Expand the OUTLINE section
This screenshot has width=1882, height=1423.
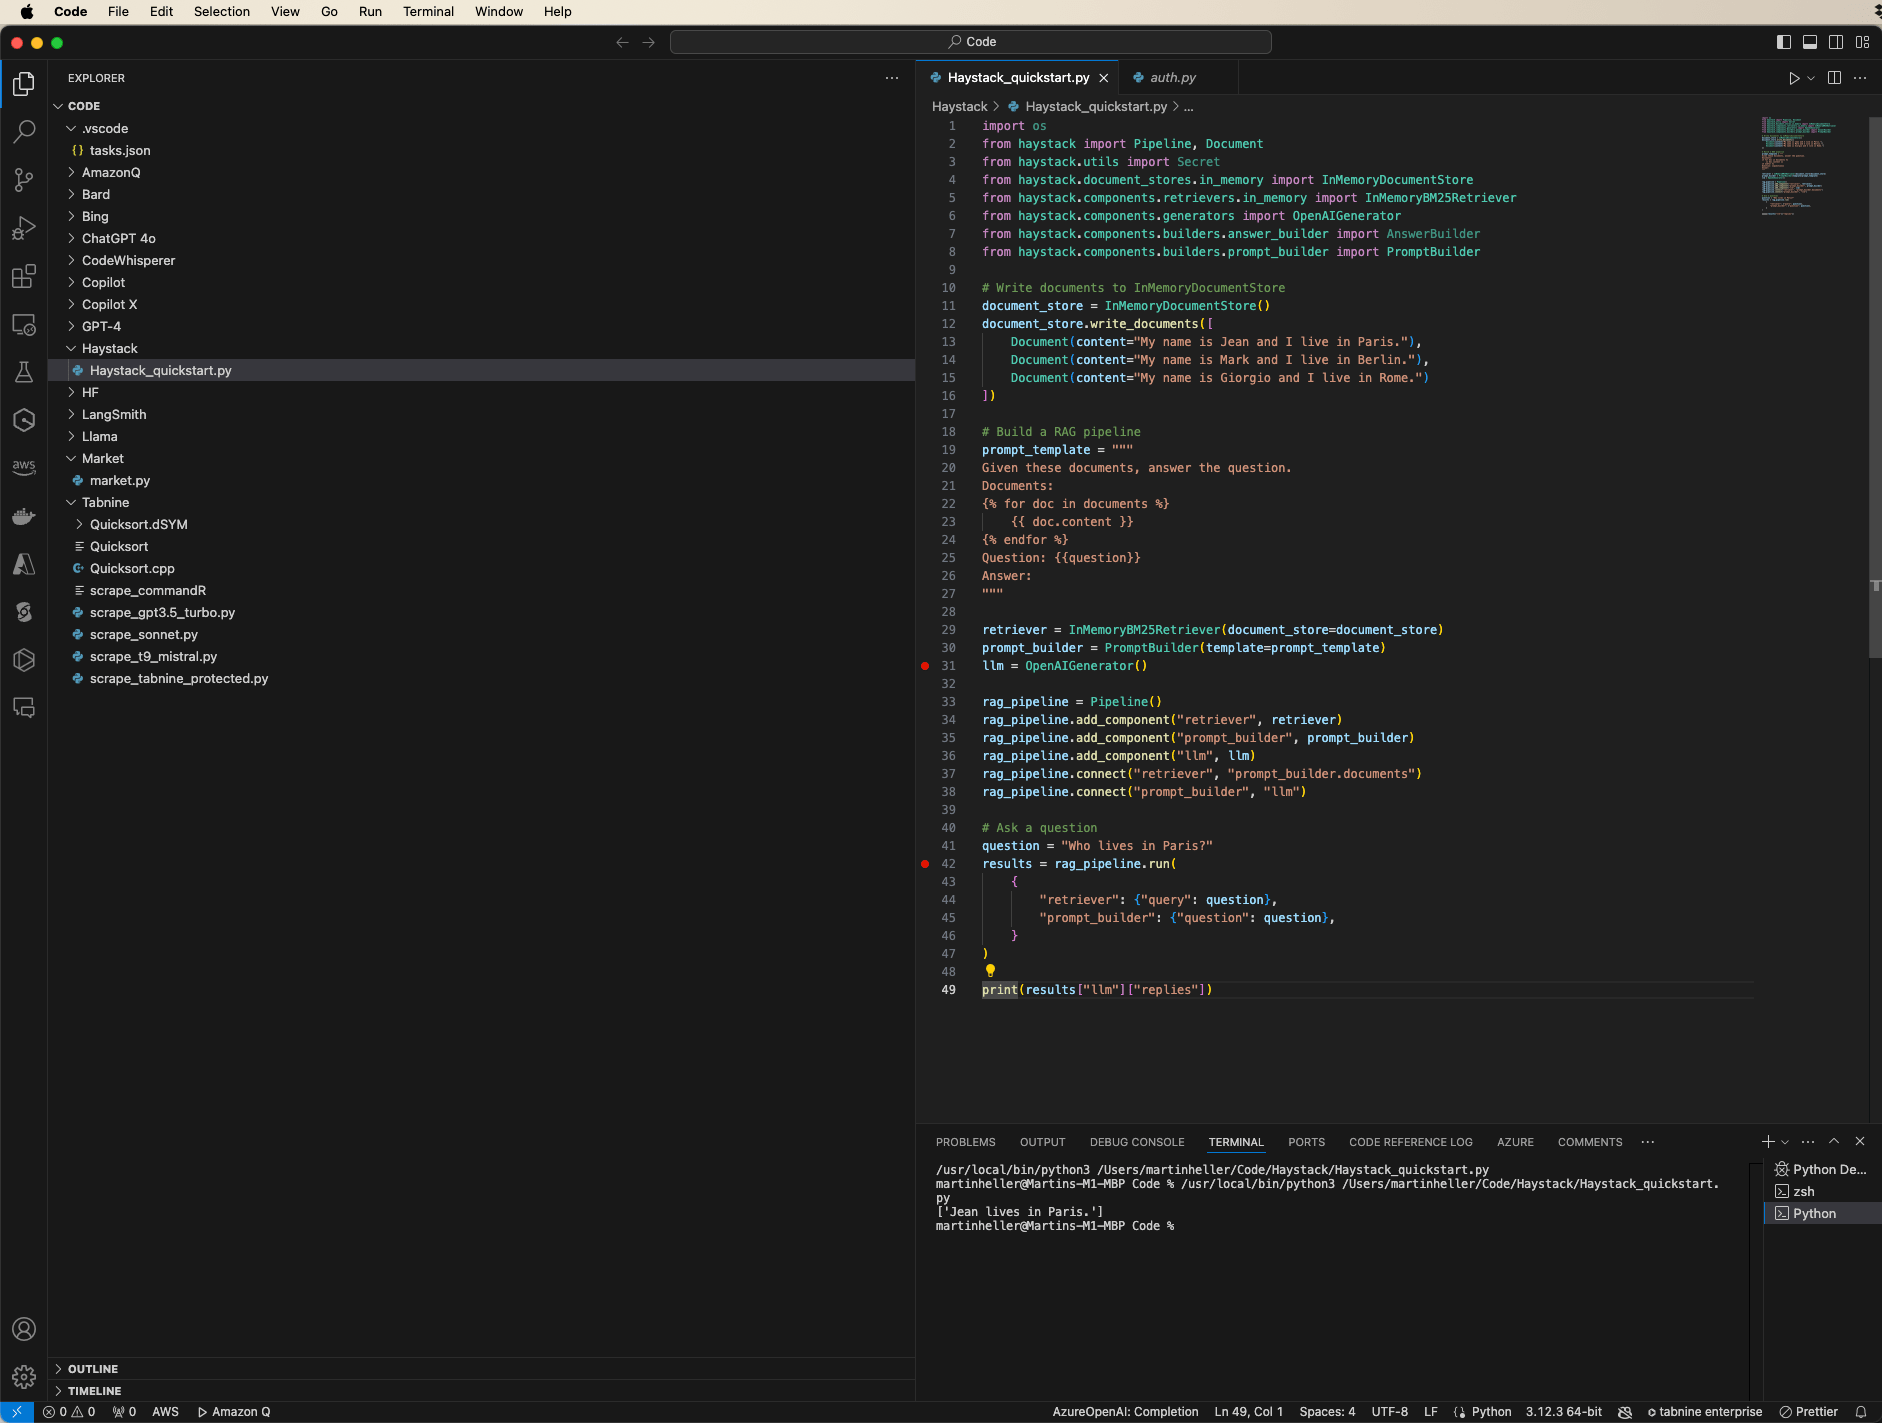click(93, 1369)
